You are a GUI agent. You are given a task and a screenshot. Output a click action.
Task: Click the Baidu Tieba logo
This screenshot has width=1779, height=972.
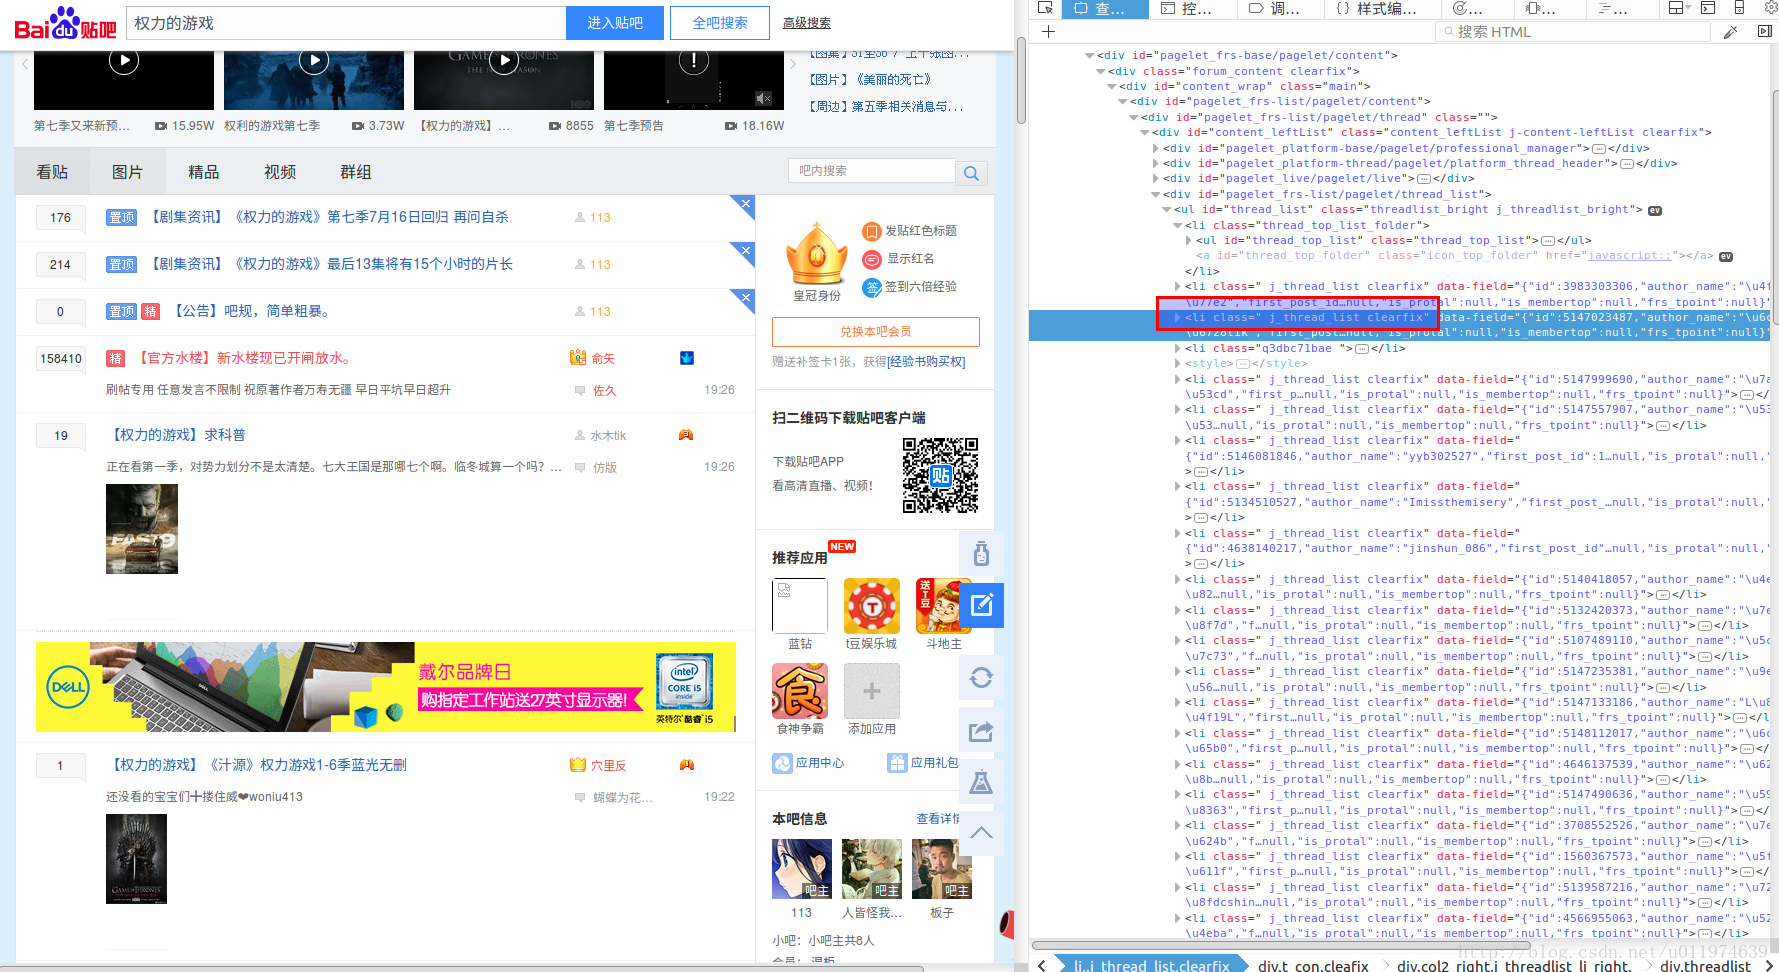pyautogui.click(x=65, y=23)
